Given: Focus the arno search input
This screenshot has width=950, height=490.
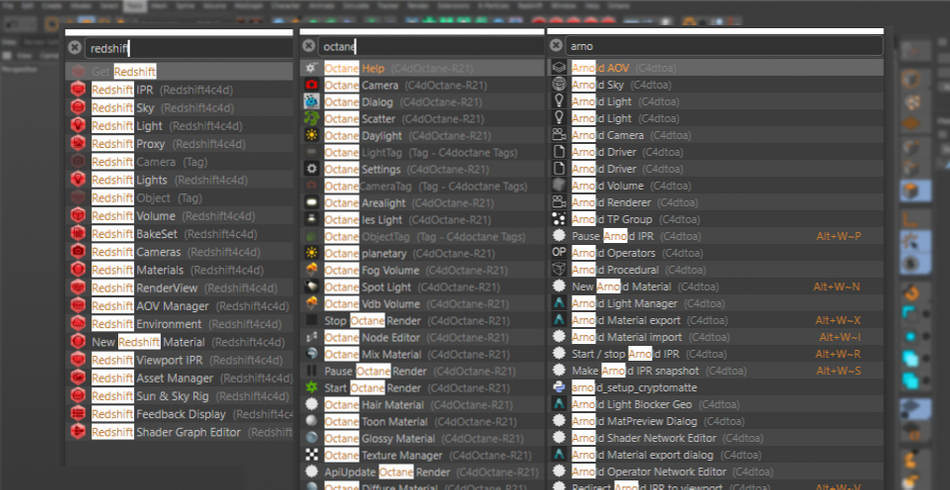Looking at the screenshot, I should (724, 46).
